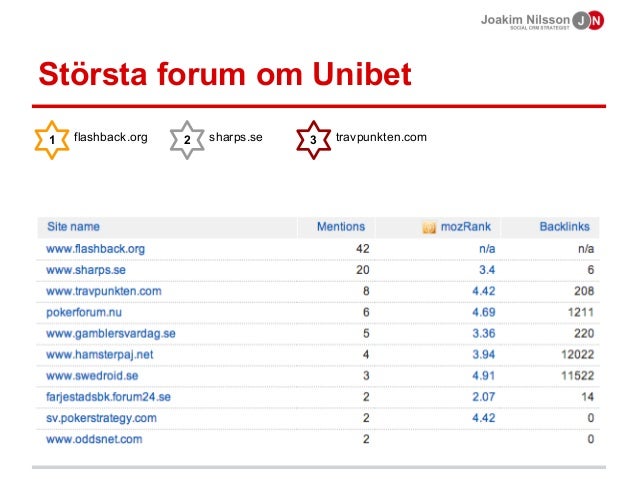Click mentions value 42 for flashback

tap(363, 249)
